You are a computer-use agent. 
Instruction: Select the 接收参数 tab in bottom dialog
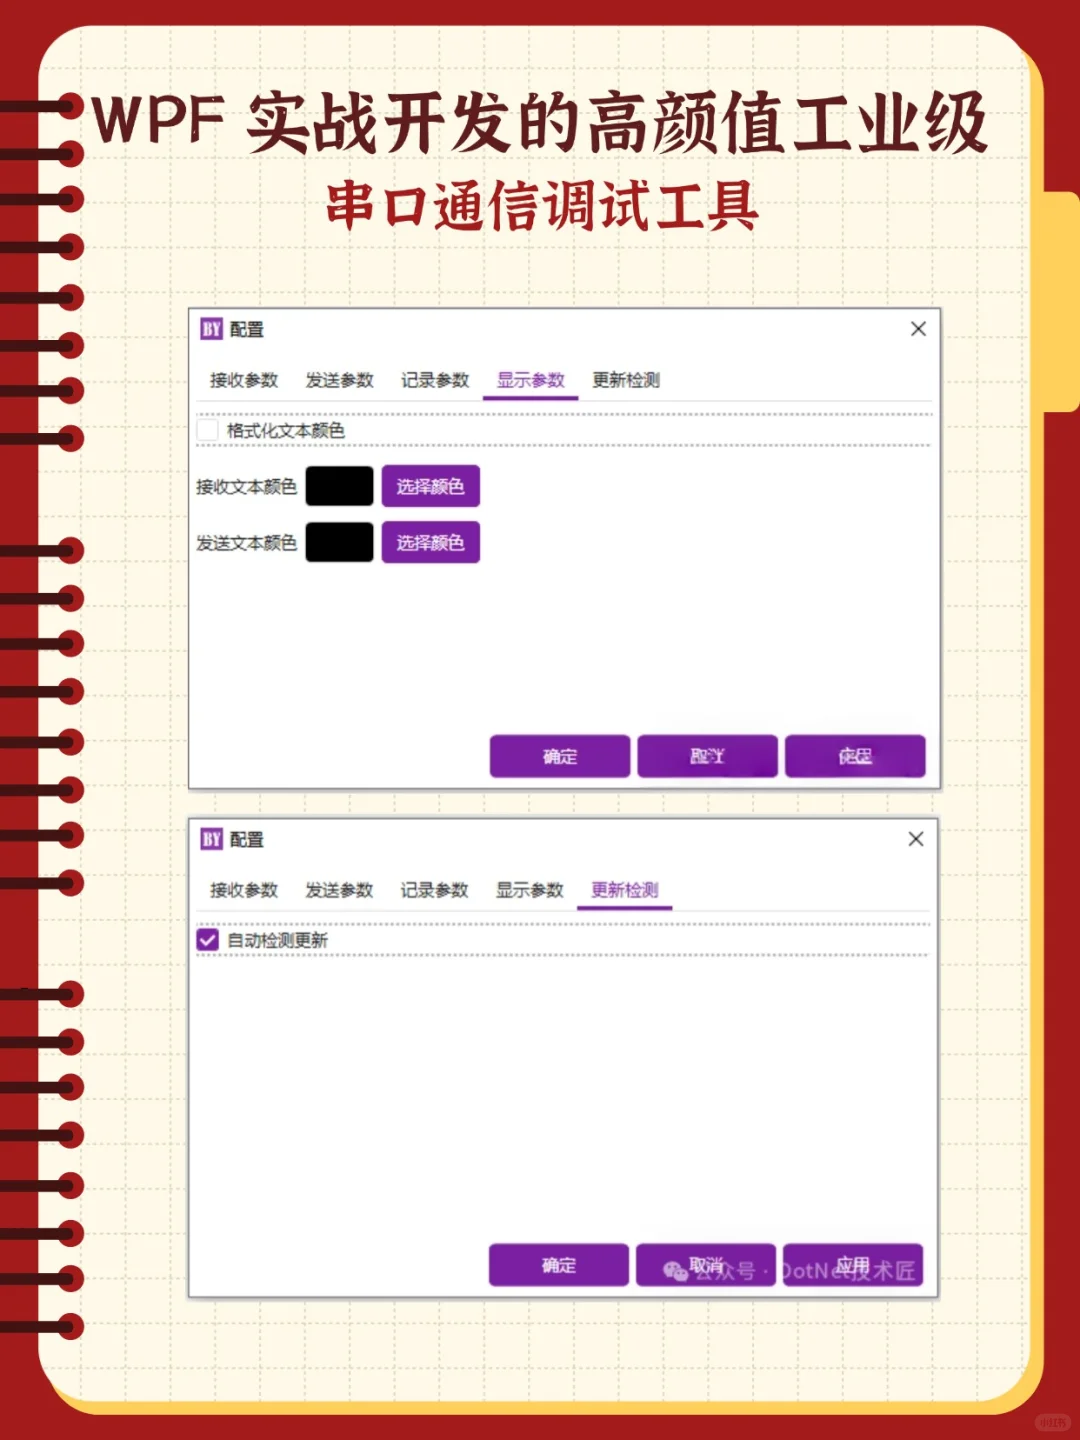point(243,889)
